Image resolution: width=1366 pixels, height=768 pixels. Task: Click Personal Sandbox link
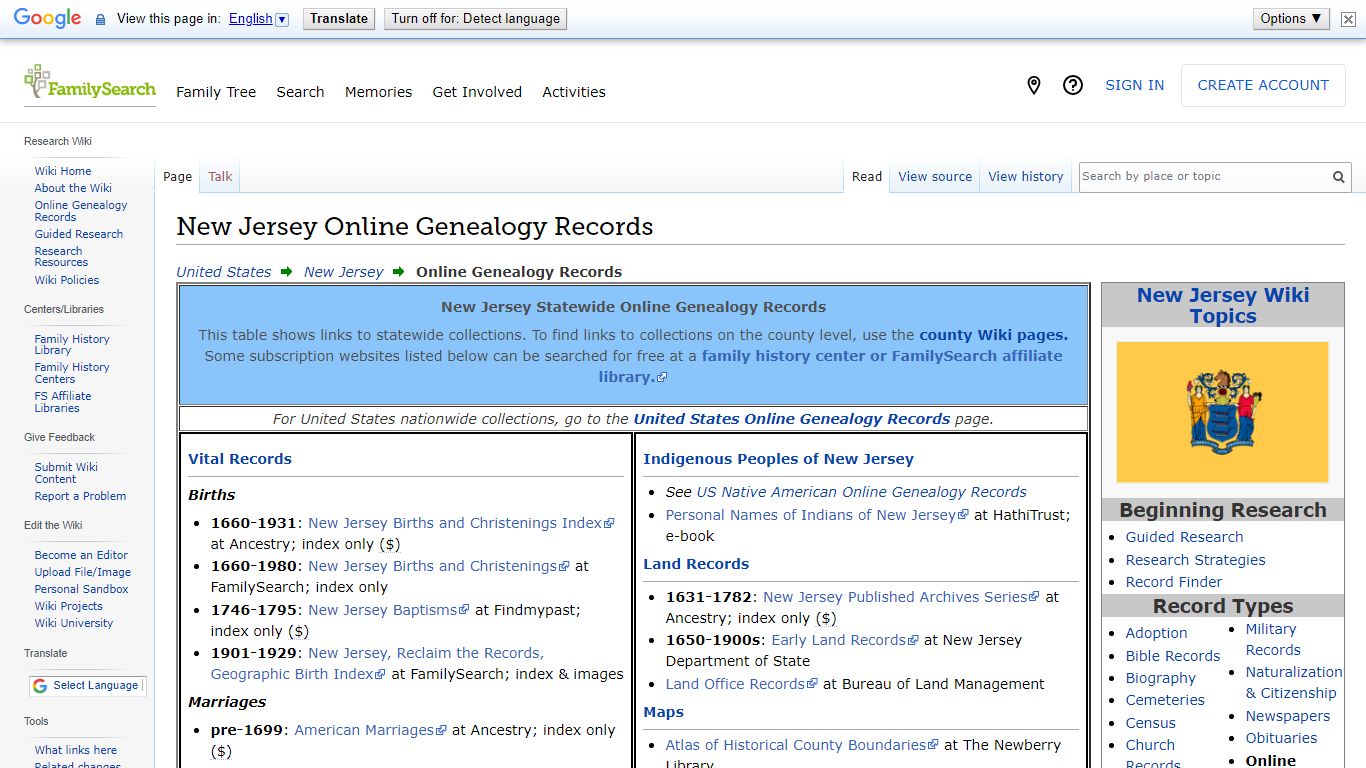81,589
